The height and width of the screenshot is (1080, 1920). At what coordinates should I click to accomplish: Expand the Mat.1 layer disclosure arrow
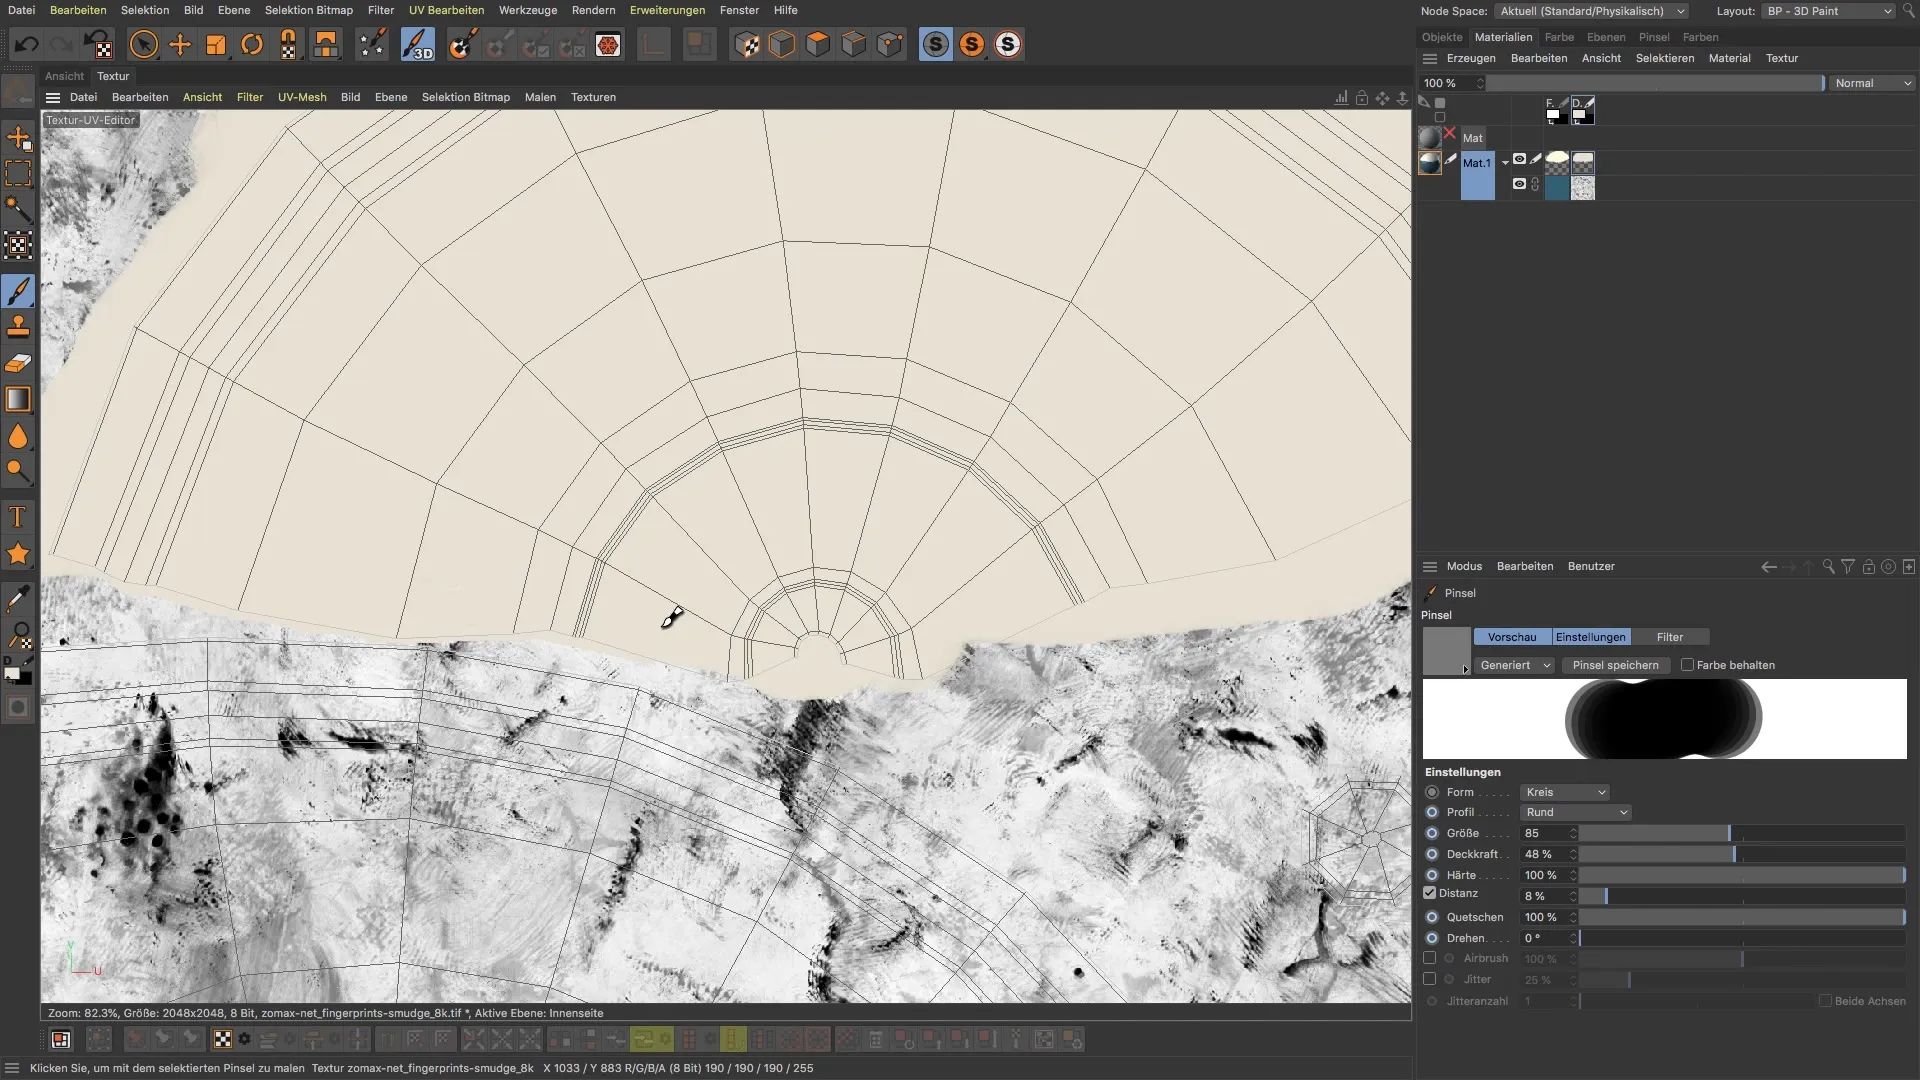click(1505, 163)
